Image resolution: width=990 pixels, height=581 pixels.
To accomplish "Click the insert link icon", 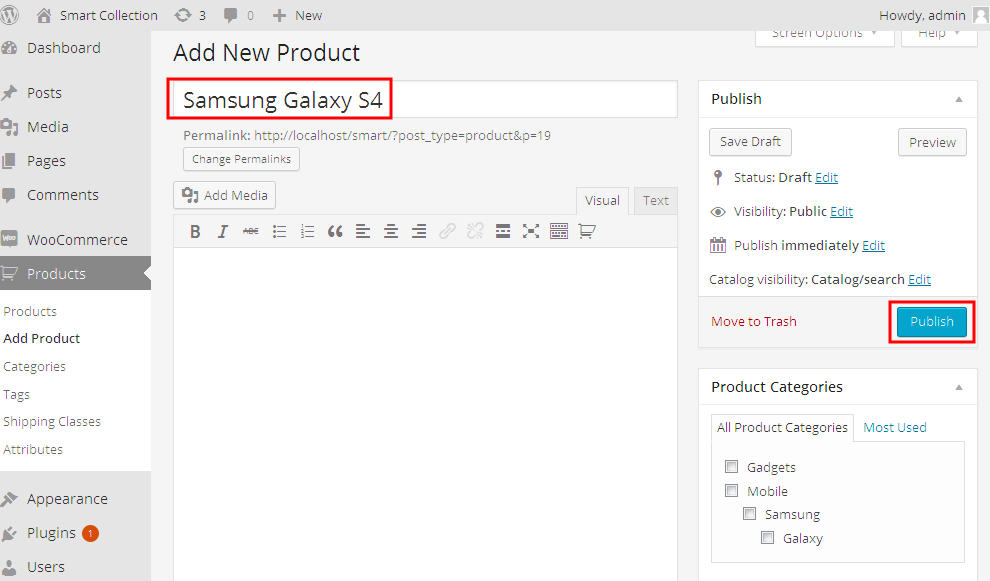I will tap(447, 232).
